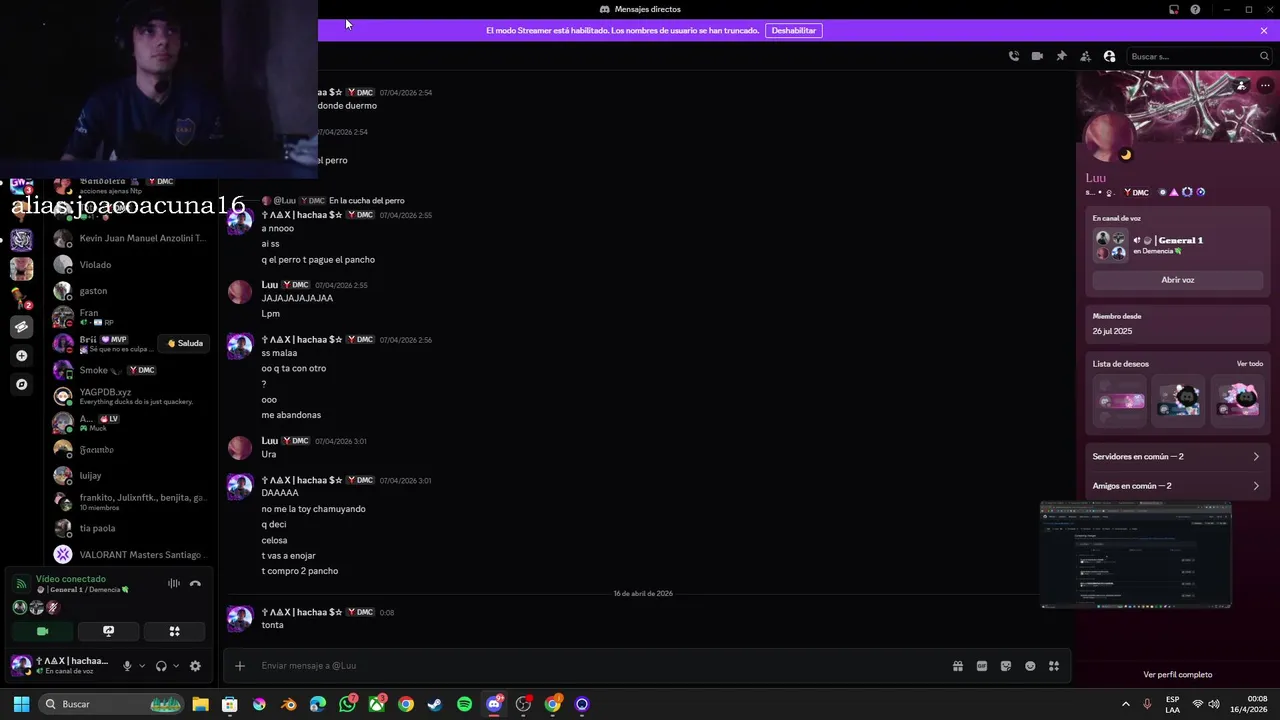This screenshot has height=720, width=1280.
Task: Disable Streamer mode with Deshabilitar
Action: point(794,30)
